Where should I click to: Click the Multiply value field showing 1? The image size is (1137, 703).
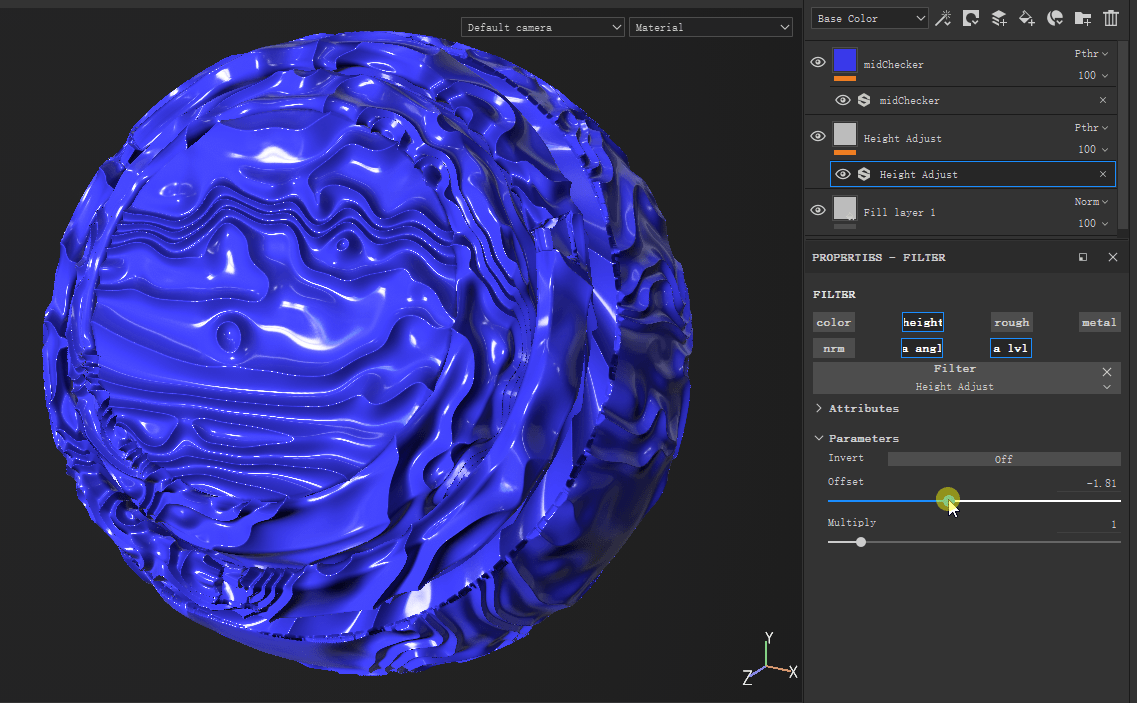[x=1088, y=524]
